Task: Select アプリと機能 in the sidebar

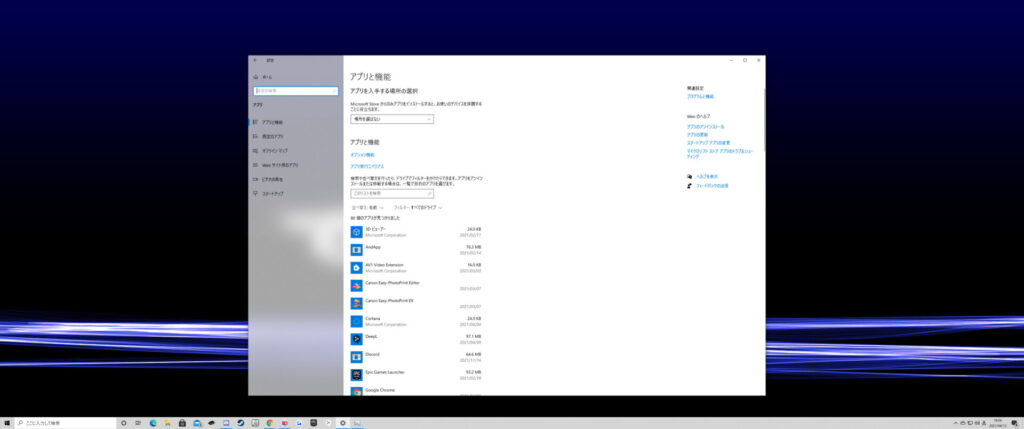Action: pyautogui.click(x=295, y=122)
